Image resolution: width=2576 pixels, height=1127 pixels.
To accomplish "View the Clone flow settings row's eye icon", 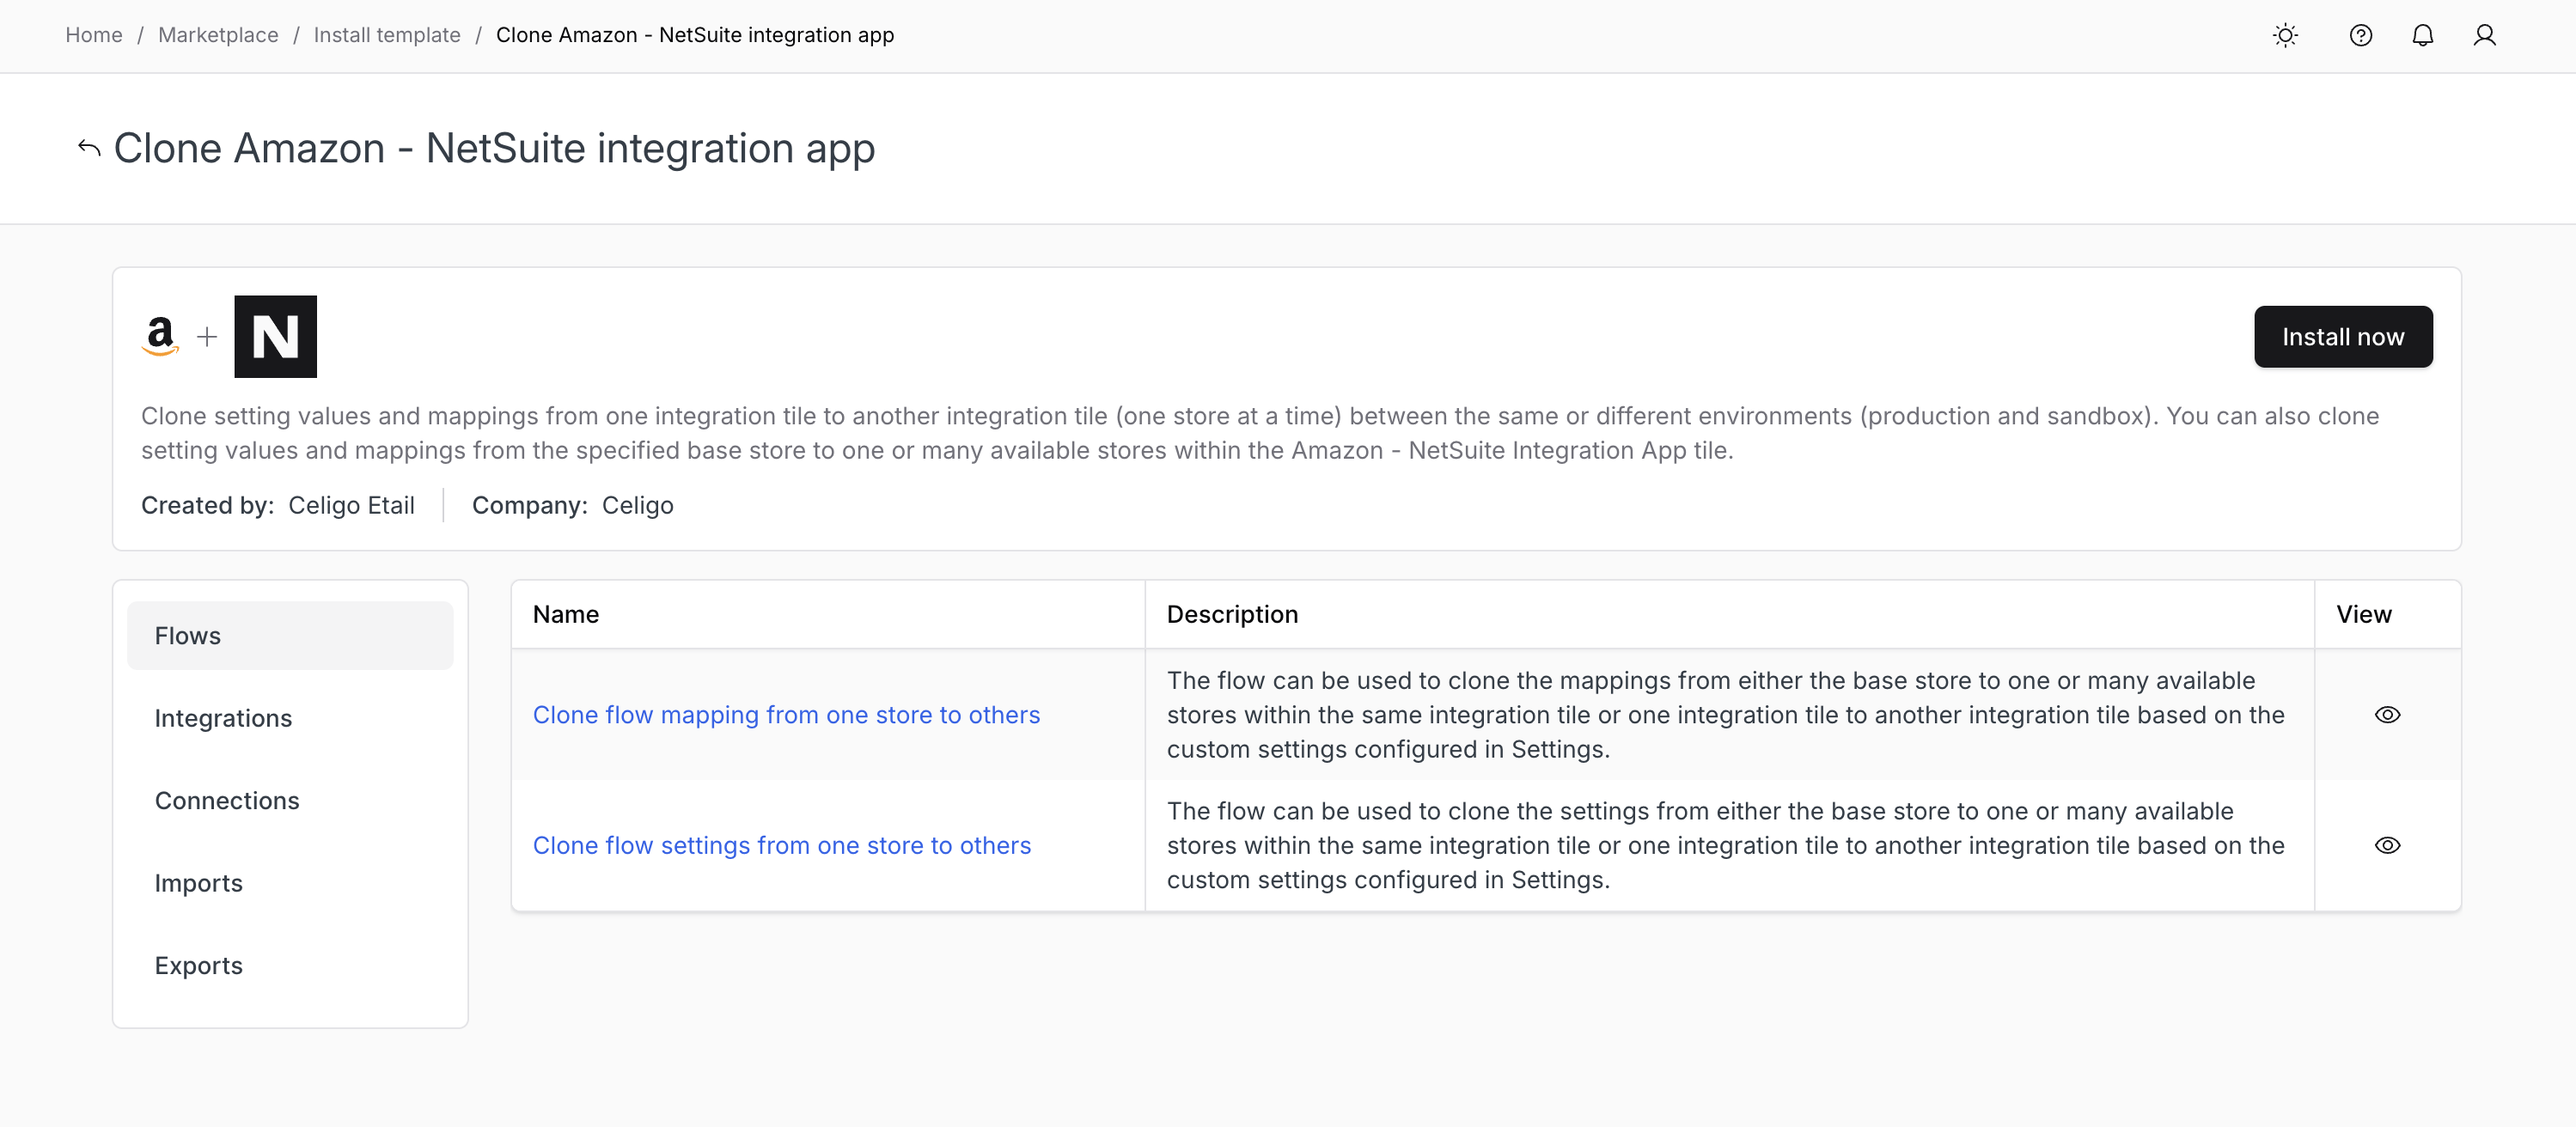I will coord(2387,846).
